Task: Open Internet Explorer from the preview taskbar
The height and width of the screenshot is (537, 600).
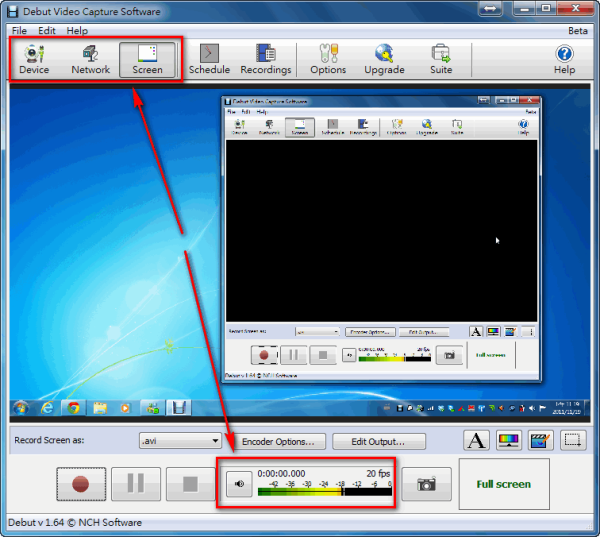Action: 47,408
